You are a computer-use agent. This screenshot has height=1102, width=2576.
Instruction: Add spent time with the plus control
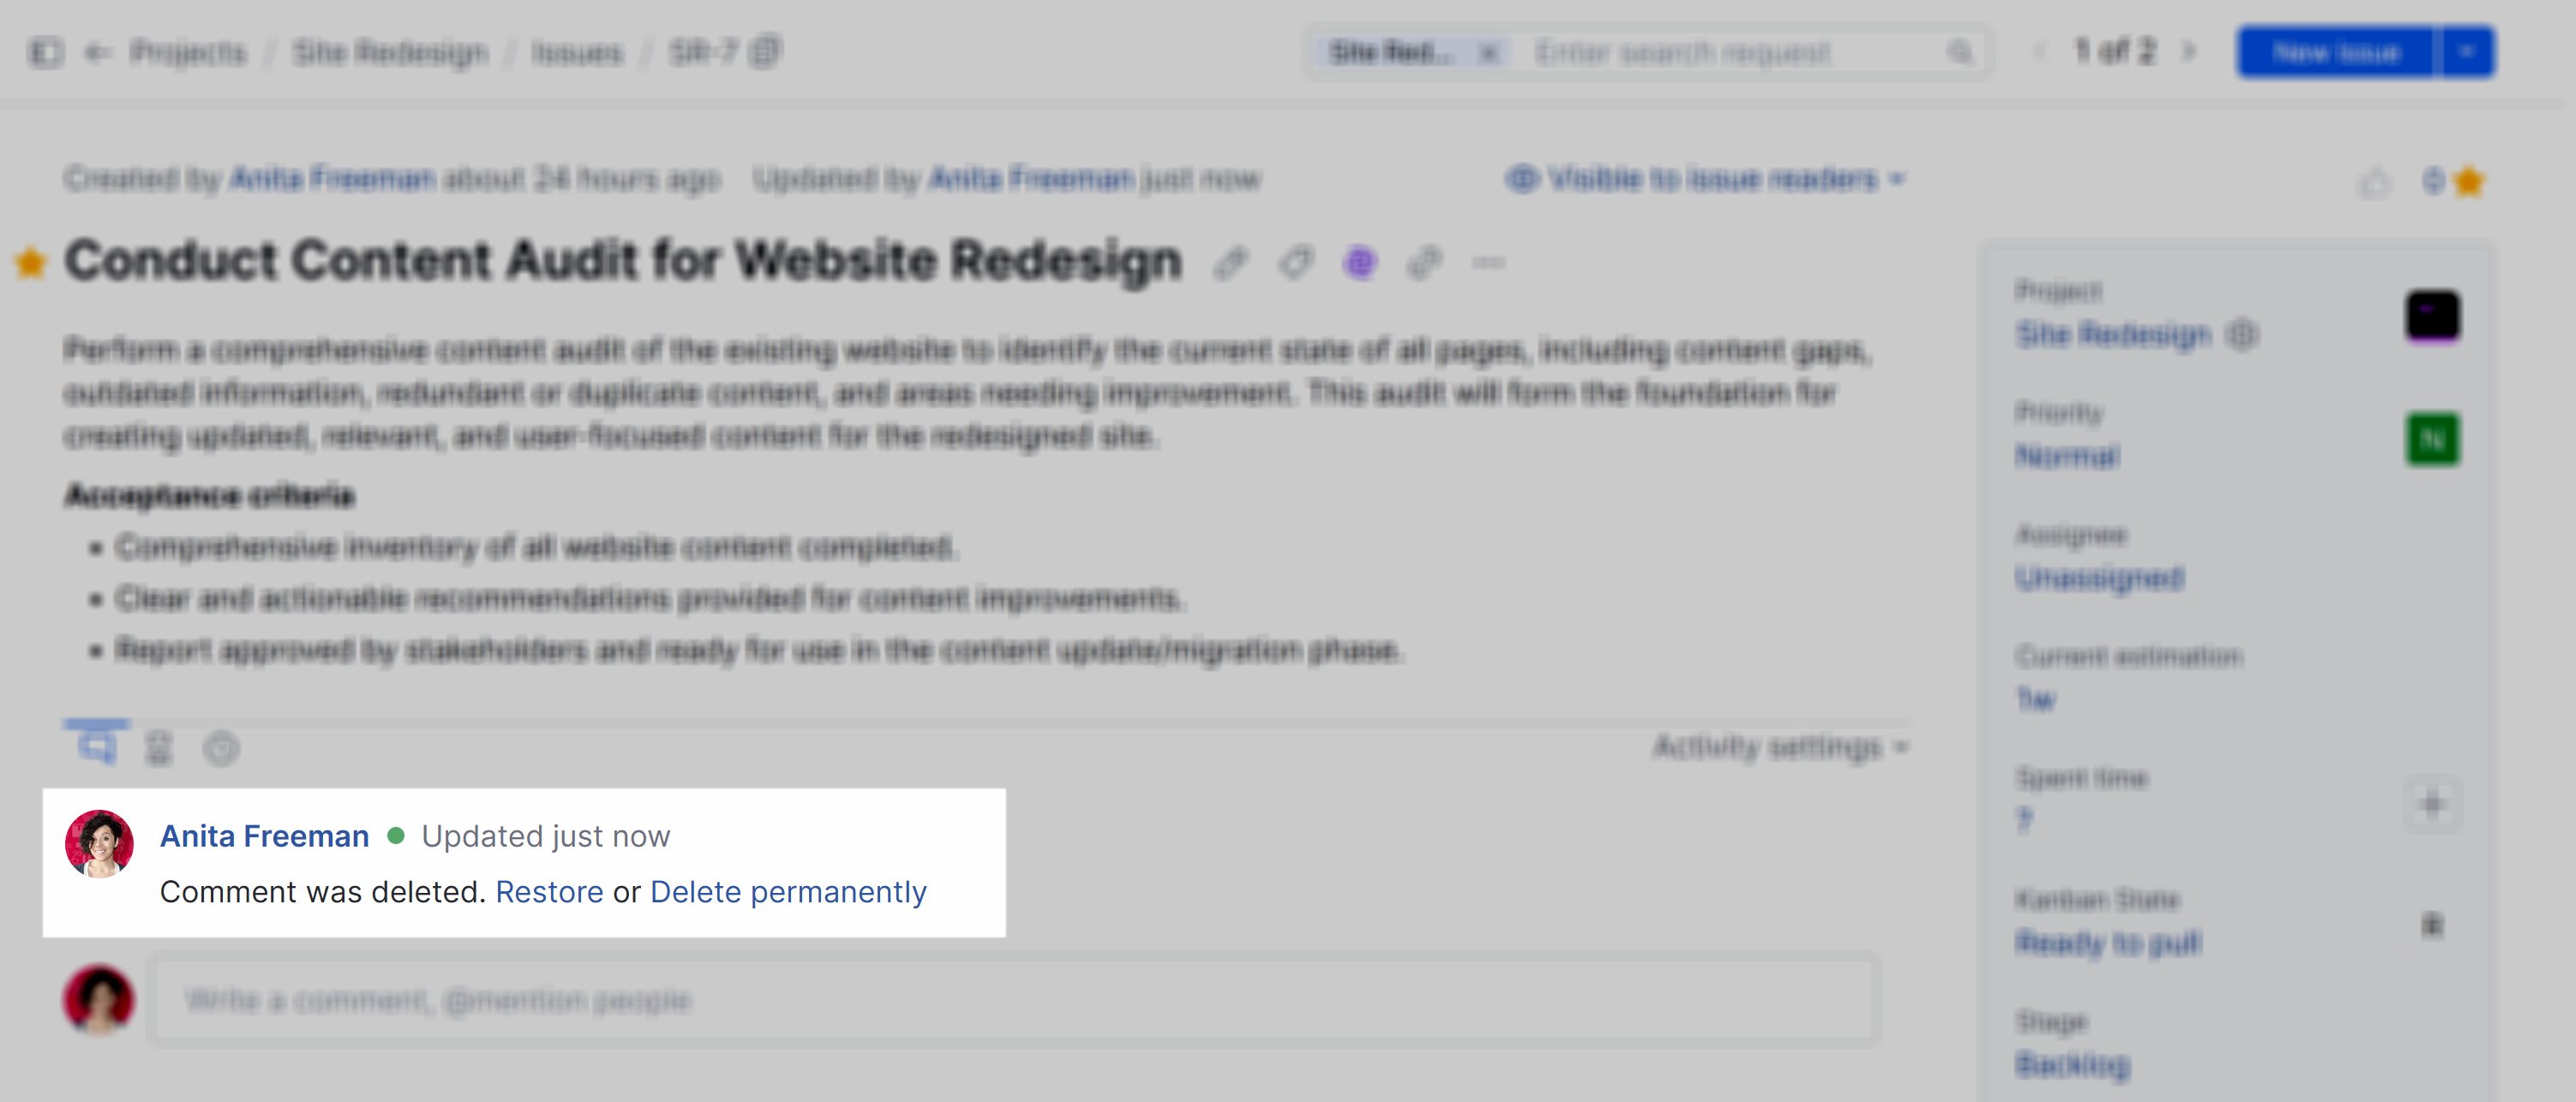coord(2432,804)
